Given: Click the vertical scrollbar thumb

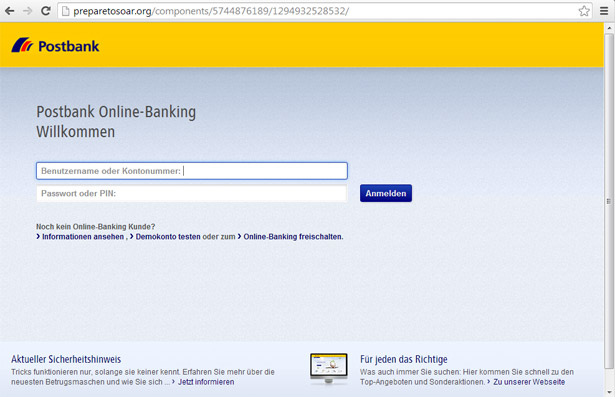Looking at the screenshot, I should 609,201.
